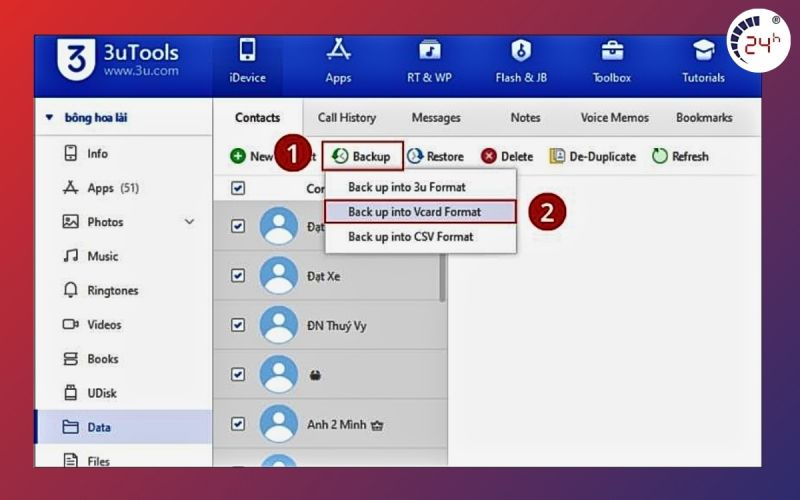The image size is (800, 500).
Task: Switch to the Bookmarks tab
Action: pyautogui.click(x=704, y=117)
